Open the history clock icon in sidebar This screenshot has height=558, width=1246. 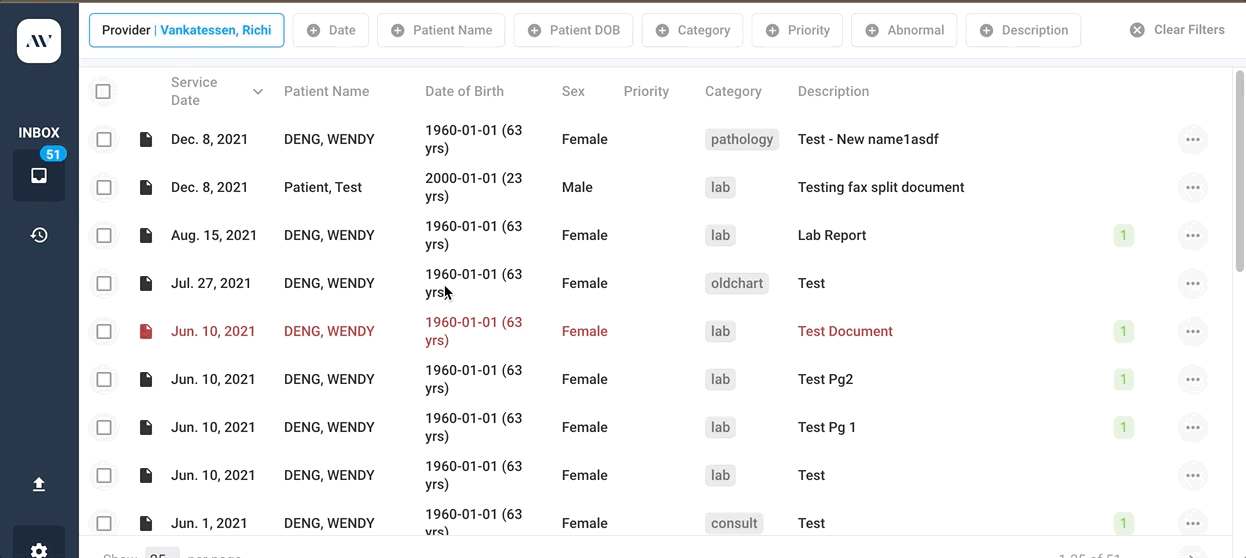39,235
